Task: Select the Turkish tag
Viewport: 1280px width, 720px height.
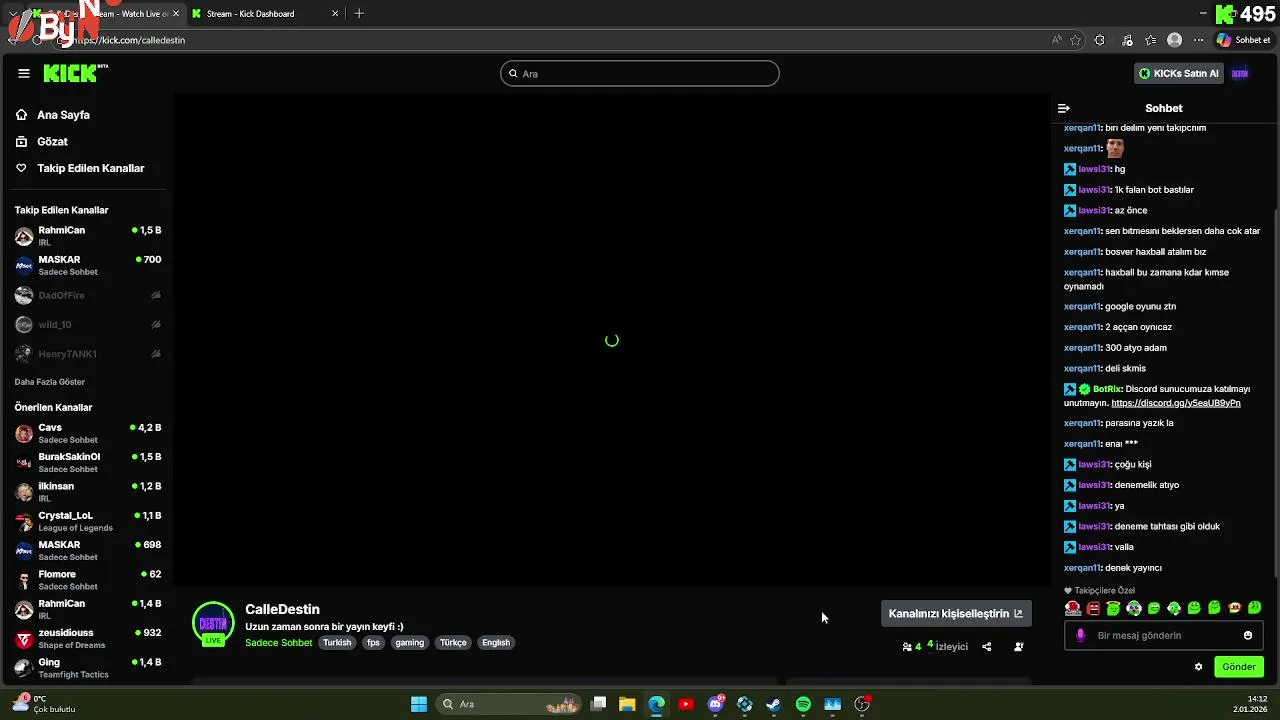Action: click(337, 643)
